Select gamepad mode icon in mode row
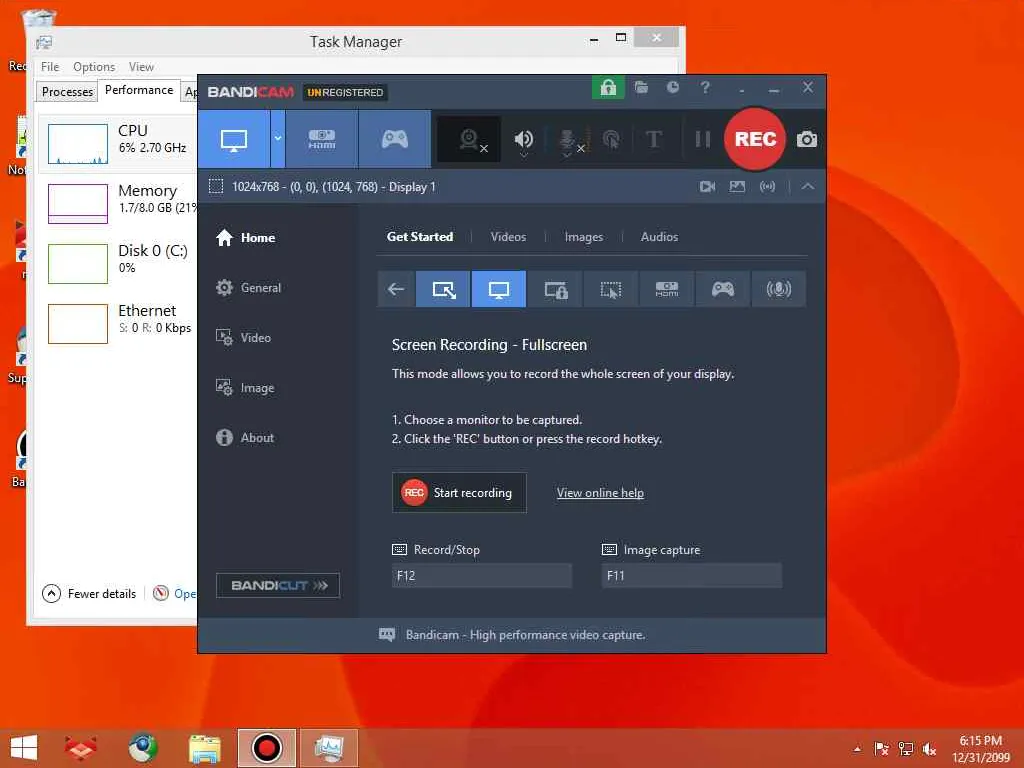The height and width of the screenshot is (768, 1024). click(722, 289)
